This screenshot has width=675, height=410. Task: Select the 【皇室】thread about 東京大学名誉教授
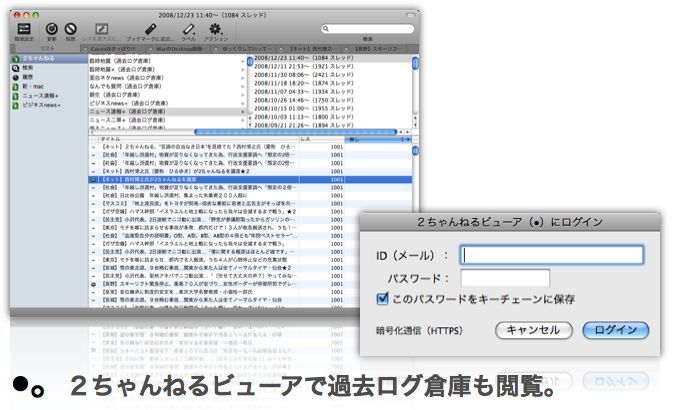click(251, 292)
